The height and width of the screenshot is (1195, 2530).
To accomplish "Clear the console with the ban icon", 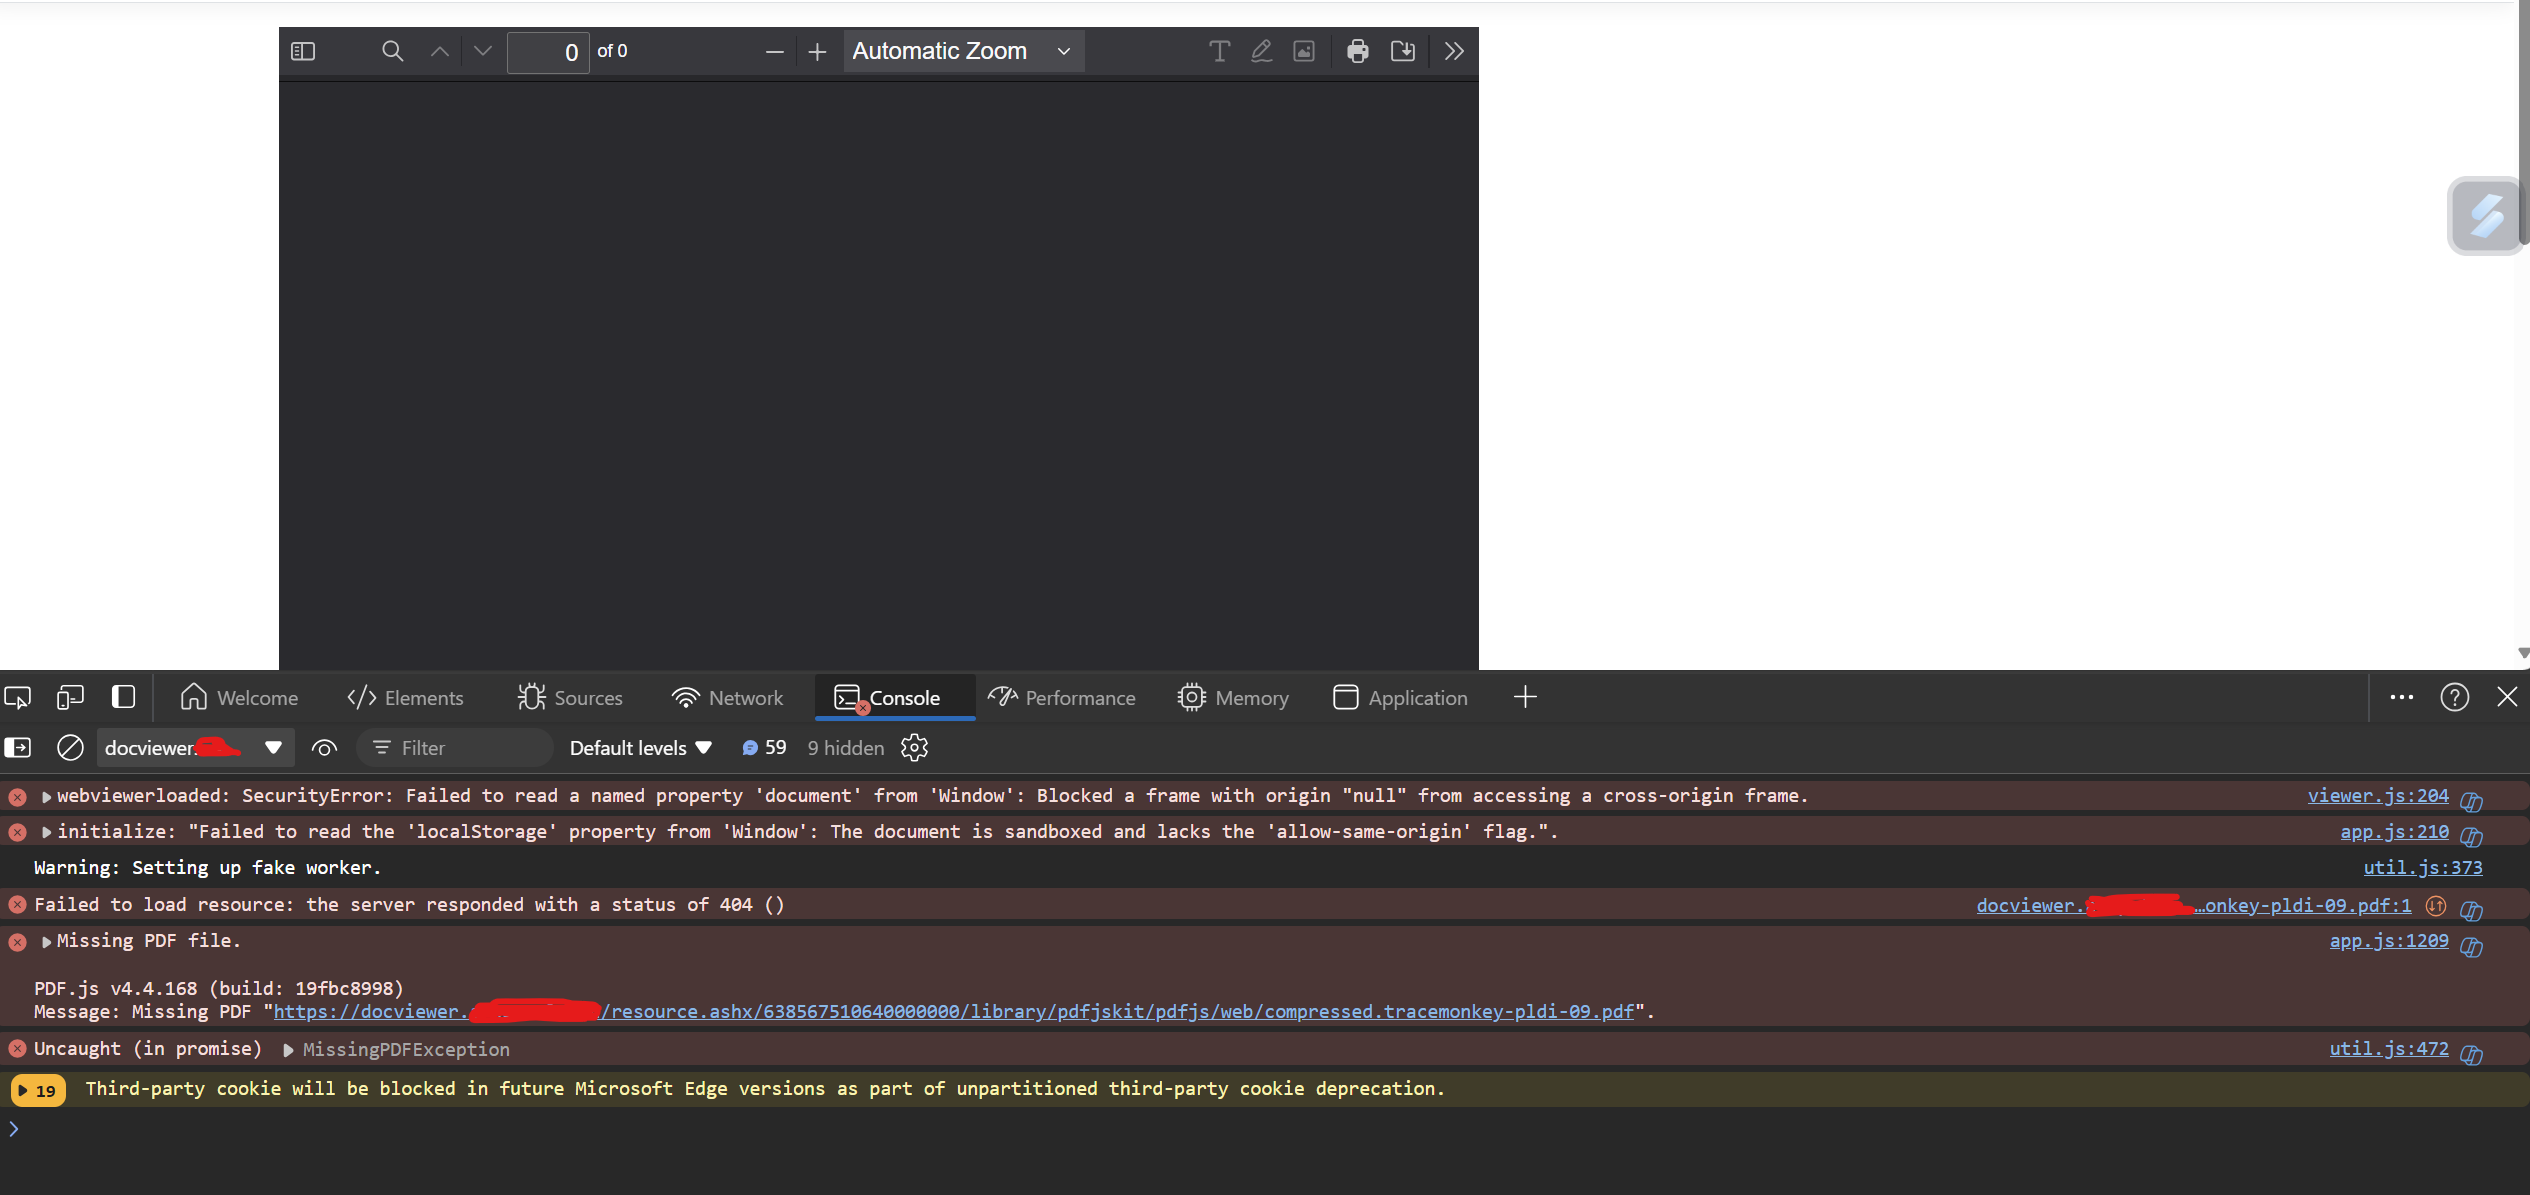I will click(x=70, y=748).
